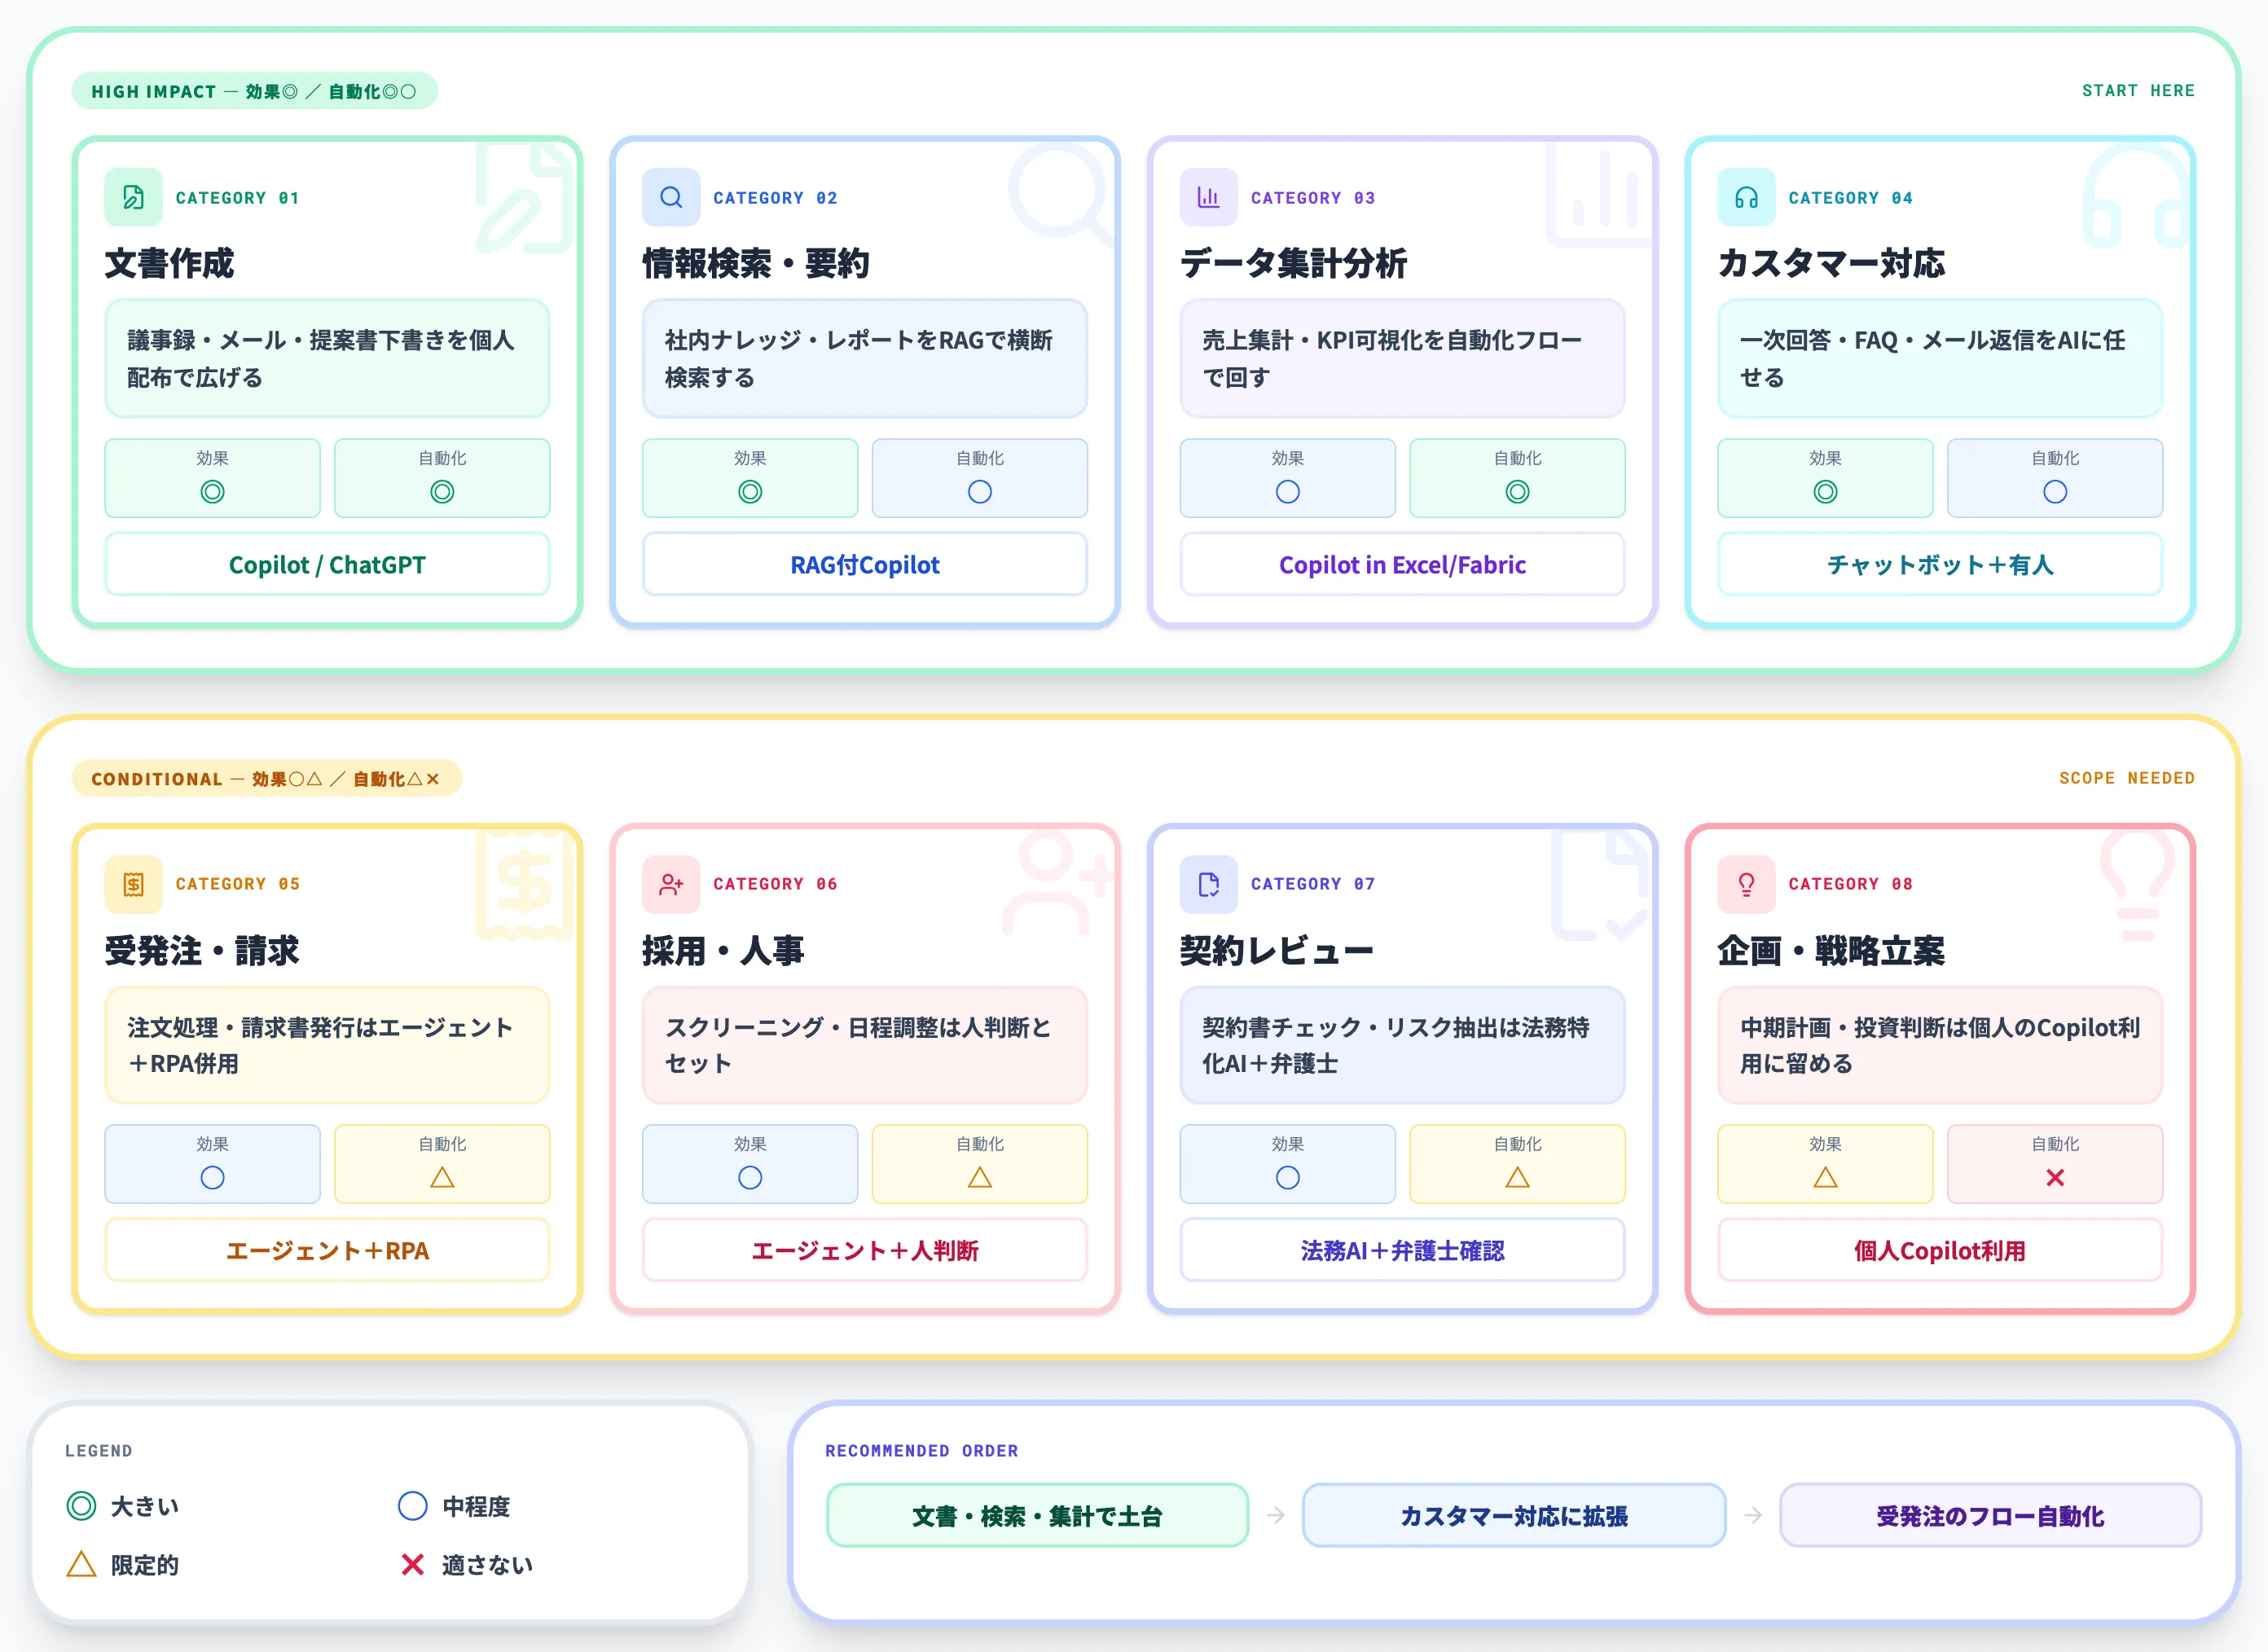Click the RAG付Copilot button
This screenshot has height=1652, width=2268.
[865, 565]
